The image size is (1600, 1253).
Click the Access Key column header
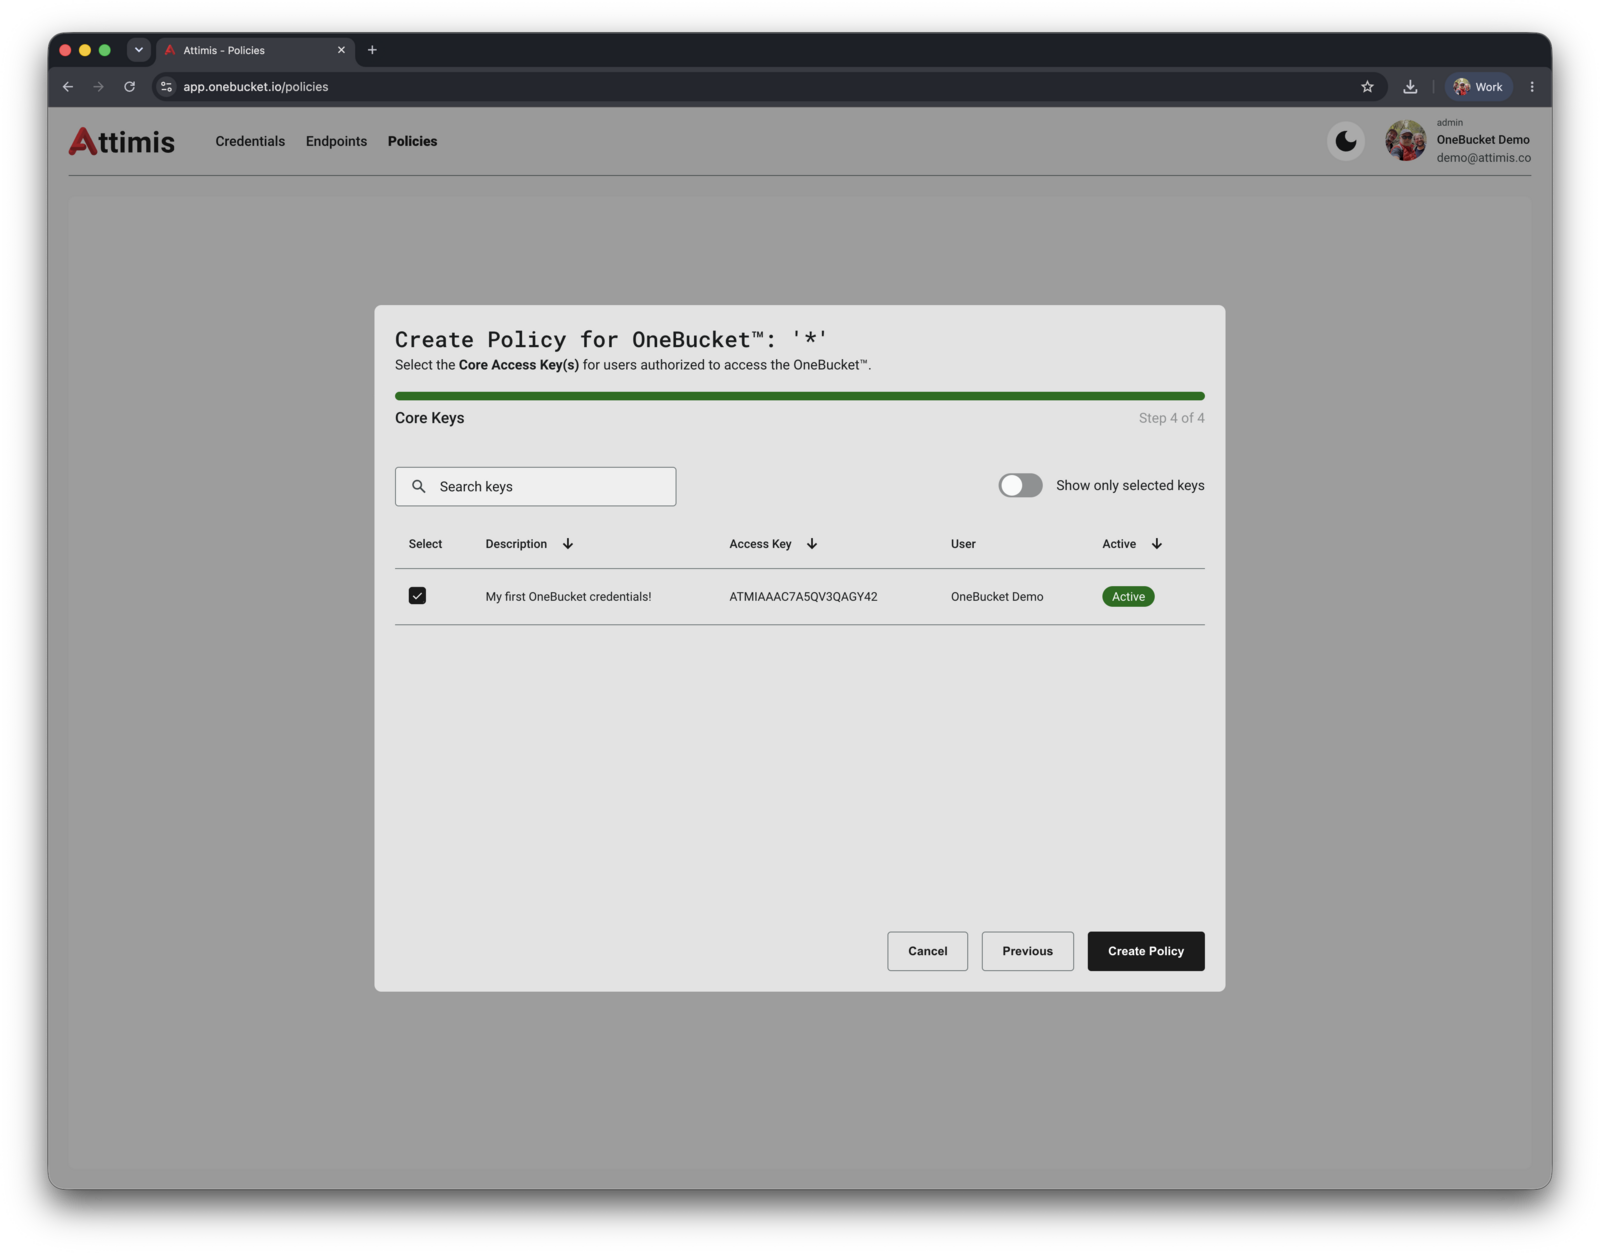760,544
